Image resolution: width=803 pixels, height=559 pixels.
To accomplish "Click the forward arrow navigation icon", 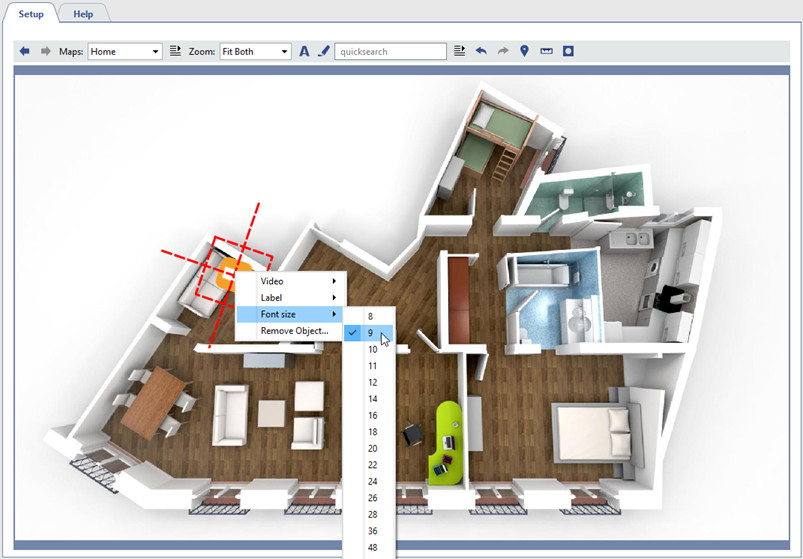I will (x=45, y=51).
